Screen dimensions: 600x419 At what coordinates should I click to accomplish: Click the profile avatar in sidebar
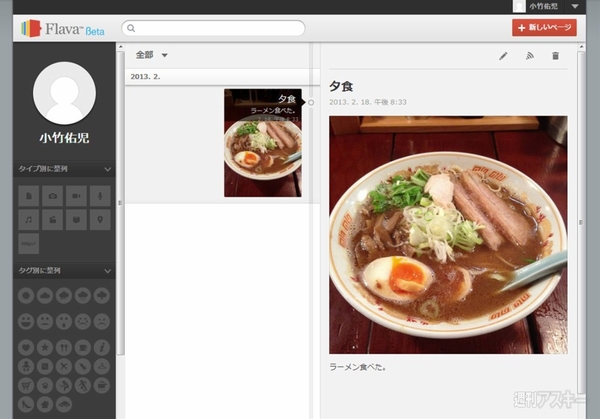[x=64, y=93]
